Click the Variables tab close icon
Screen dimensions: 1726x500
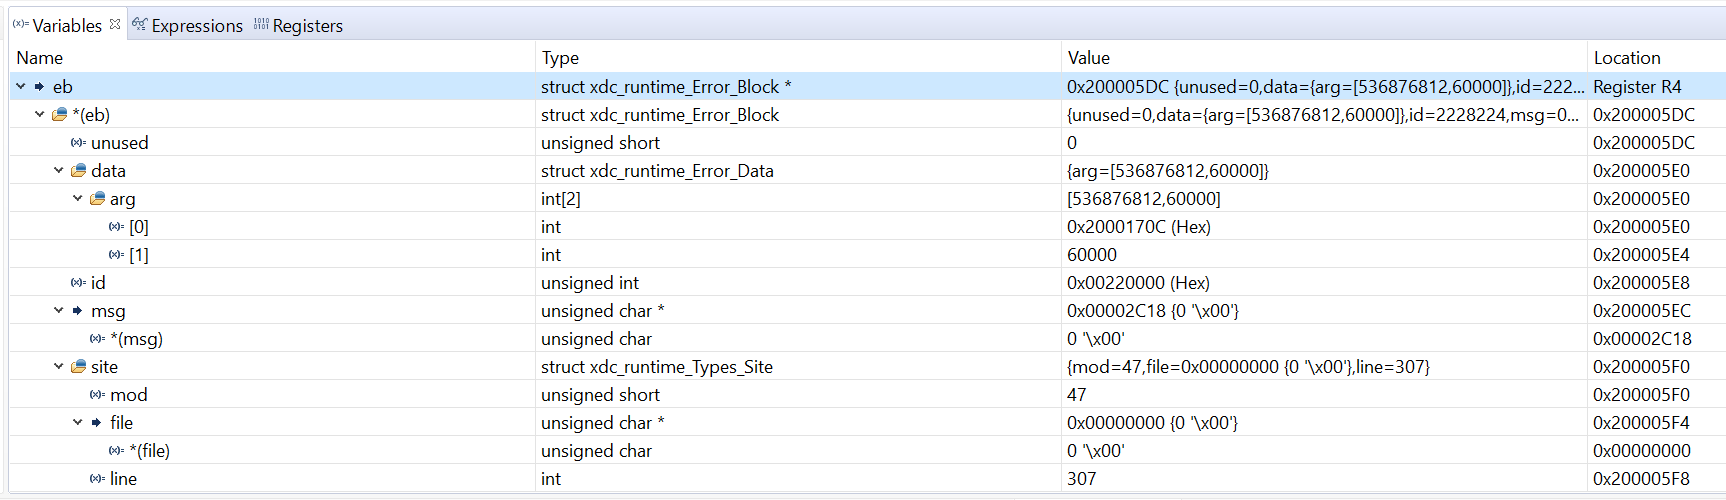115,24
